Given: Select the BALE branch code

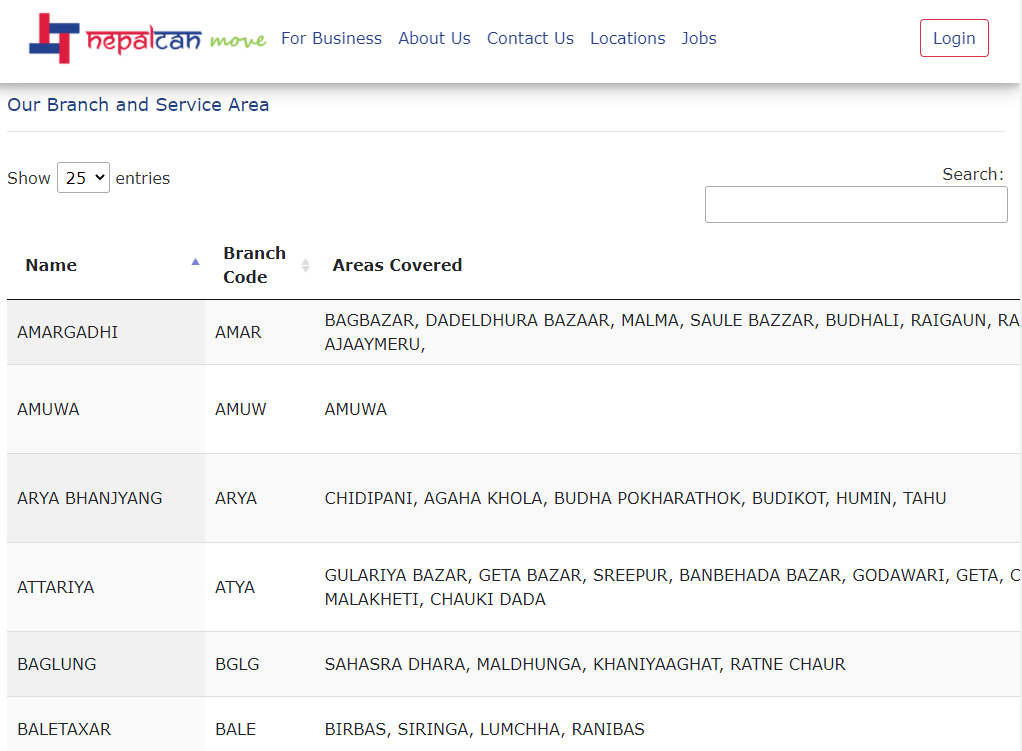Looking at the screenshot, I should 235,729.
